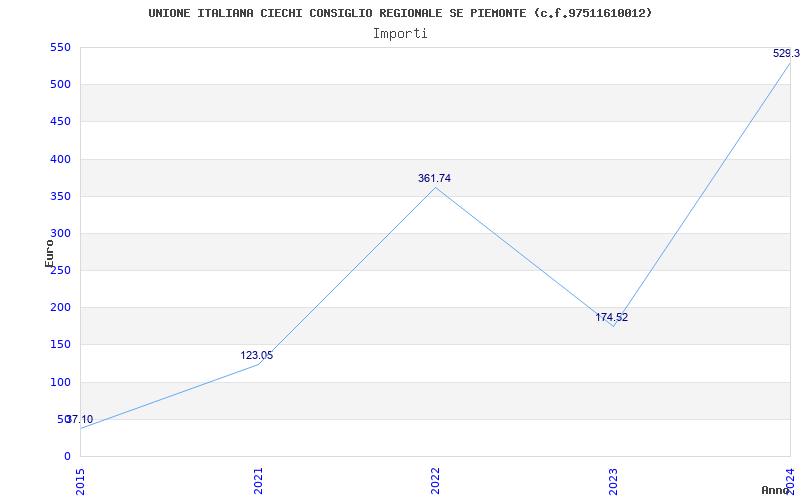This screenshot has height=500, width=800.
Task: Click the 529.3 data label
Action: [785, 53]
